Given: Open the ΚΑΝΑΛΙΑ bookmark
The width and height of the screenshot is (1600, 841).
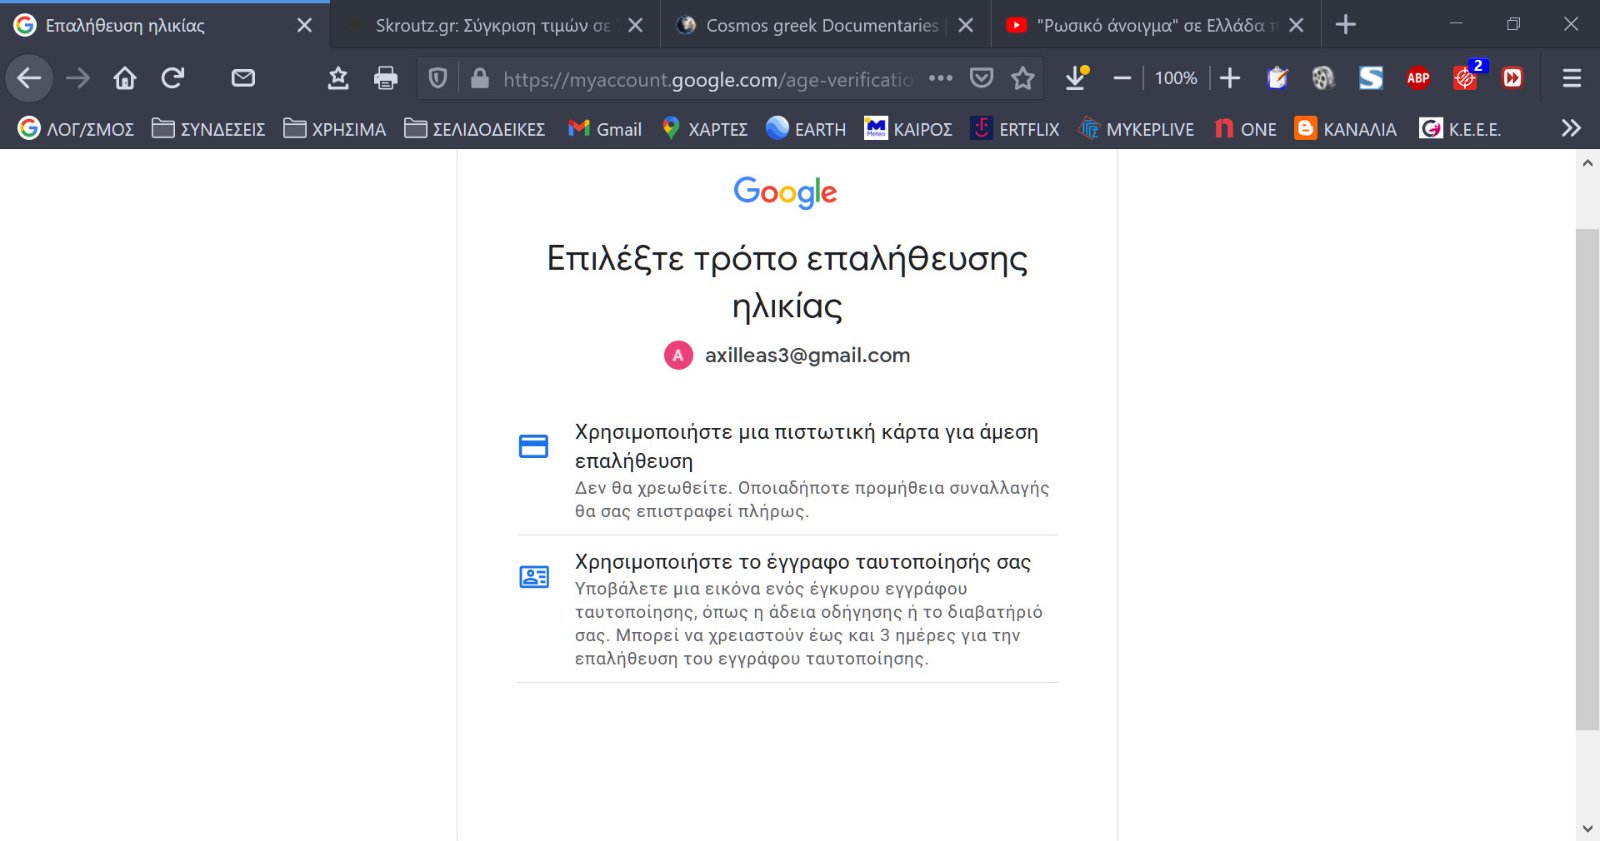Looking at the screenshot, I should (x=1346, y=129).
